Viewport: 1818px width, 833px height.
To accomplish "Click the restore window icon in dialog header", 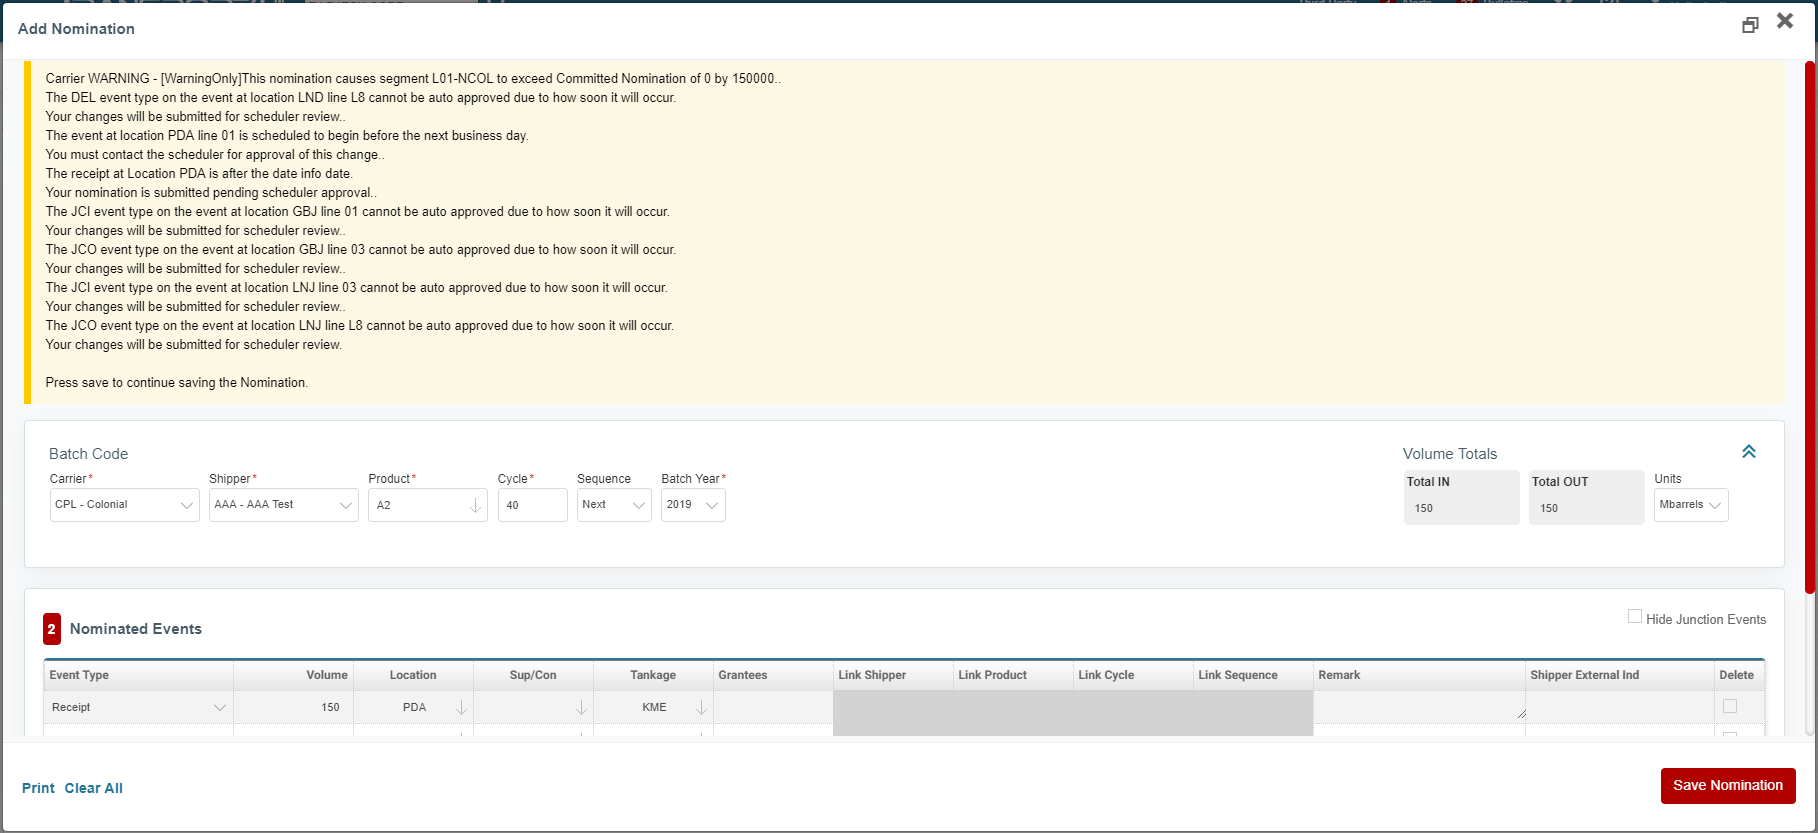I will [1749, 25].
